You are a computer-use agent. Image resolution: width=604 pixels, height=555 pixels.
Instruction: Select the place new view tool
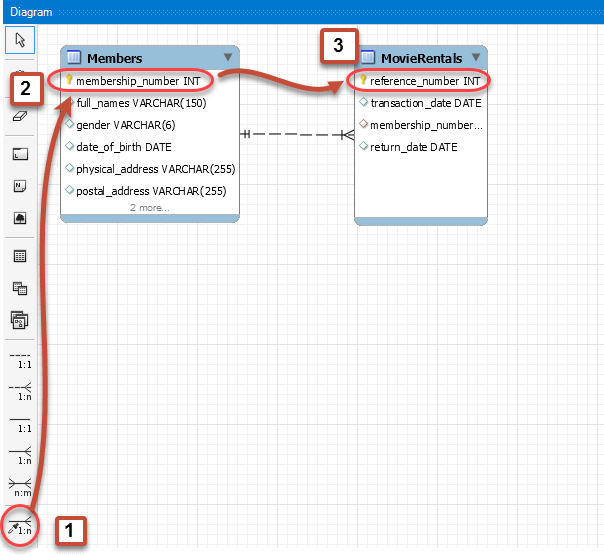(20, 288)
